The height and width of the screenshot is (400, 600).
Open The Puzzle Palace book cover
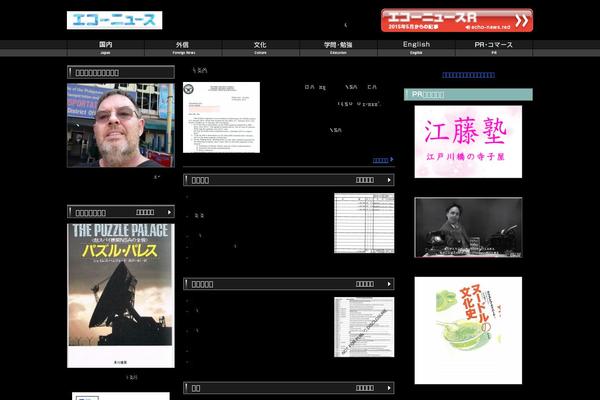pyautogui.click(x=121, y=296)
